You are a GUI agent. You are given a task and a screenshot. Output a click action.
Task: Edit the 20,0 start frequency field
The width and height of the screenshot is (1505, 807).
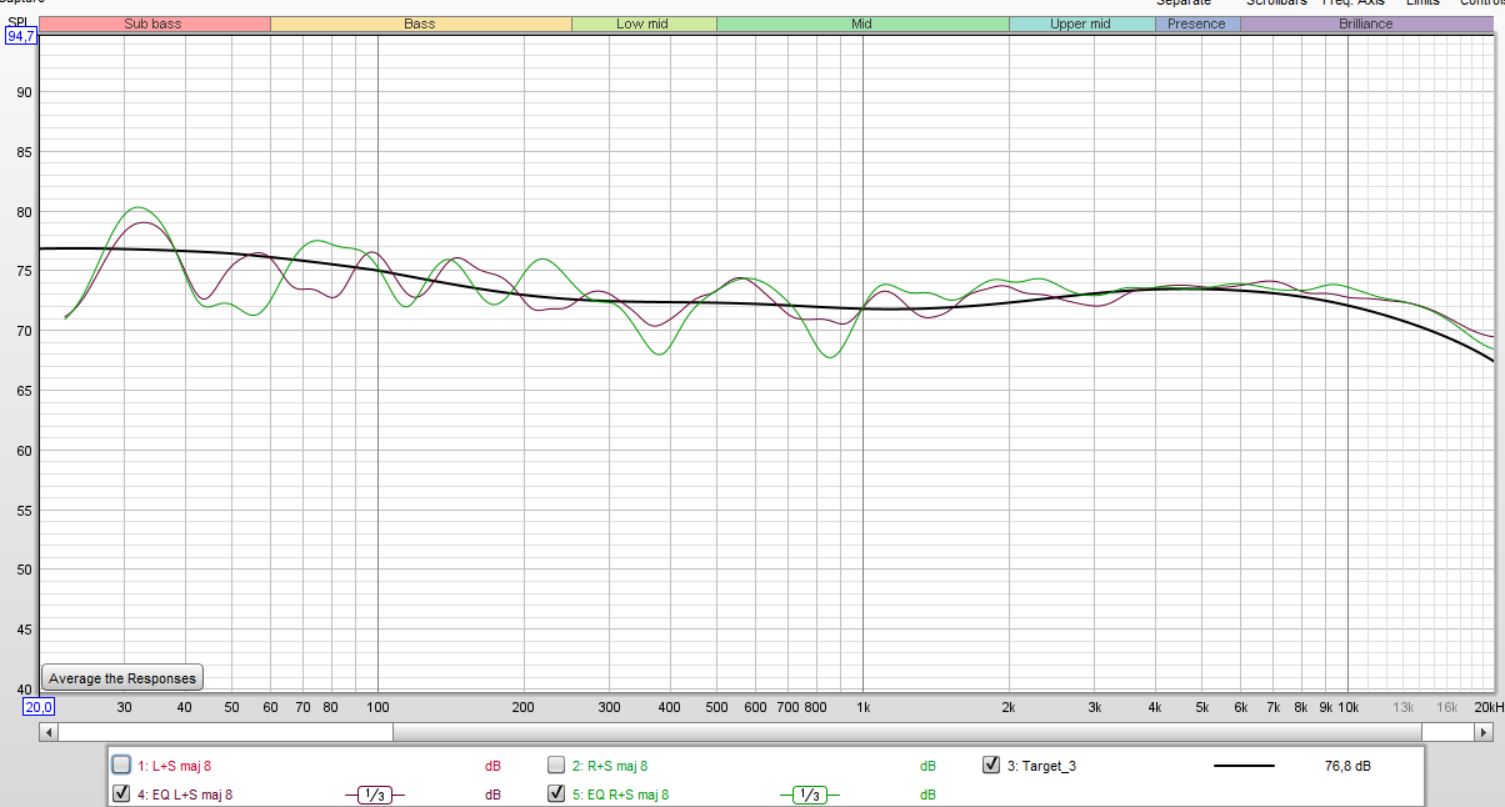click(39, 707)
